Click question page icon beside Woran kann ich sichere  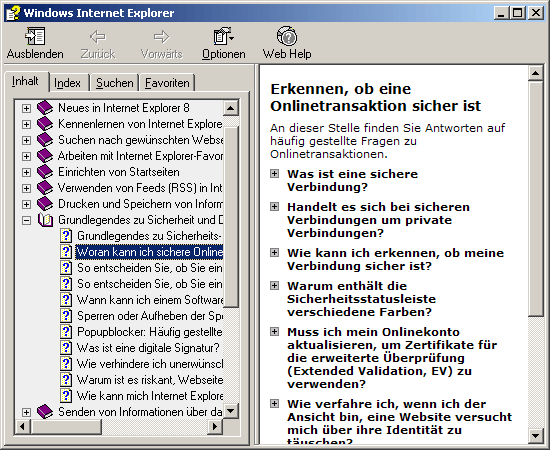point(66,252)
